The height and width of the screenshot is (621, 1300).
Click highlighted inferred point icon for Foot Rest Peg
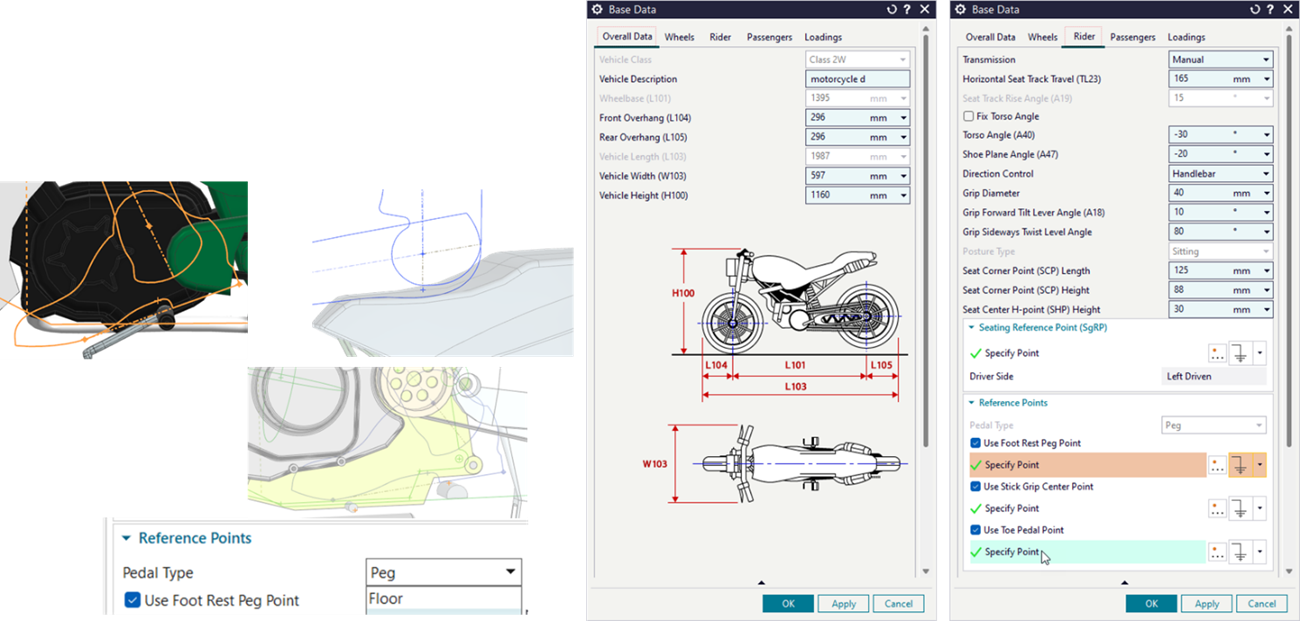(x=1240, y=465)
